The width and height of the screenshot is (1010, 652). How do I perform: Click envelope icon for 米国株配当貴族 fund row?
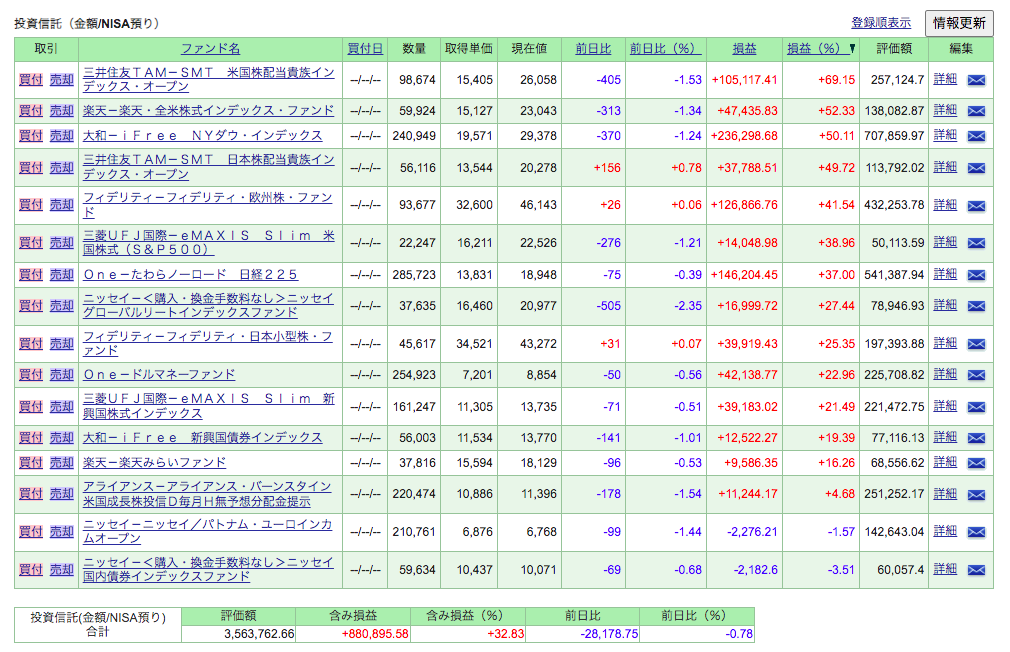[x=977, y=80]
